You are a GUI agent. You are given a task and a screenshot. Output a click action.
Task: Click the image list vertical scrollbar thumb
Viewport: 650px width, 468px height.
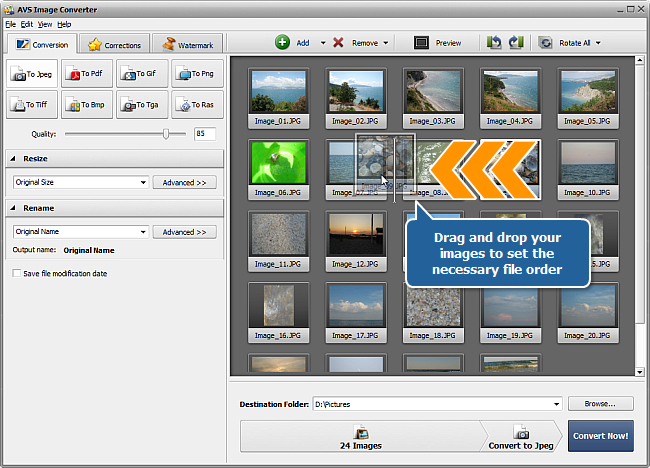pos(640,193)
